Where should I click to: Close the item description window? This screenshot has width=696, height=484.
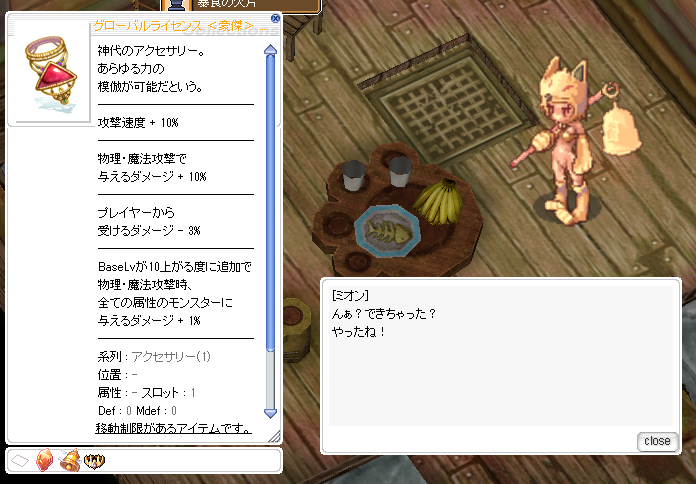275,18
